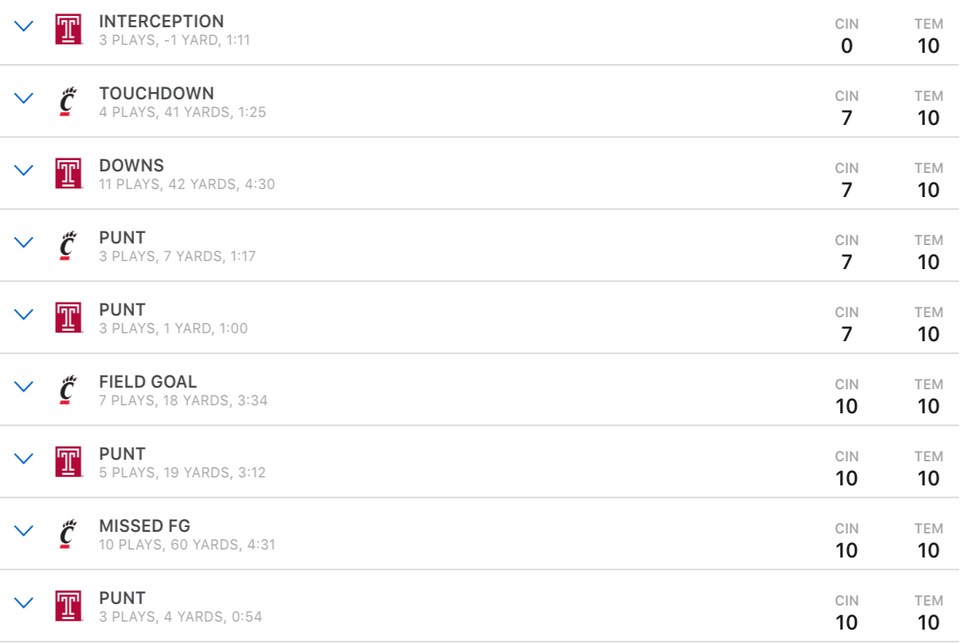966x644 pixels.
Task: Click Temple logo on Downs drive
Action: point(68,174)
